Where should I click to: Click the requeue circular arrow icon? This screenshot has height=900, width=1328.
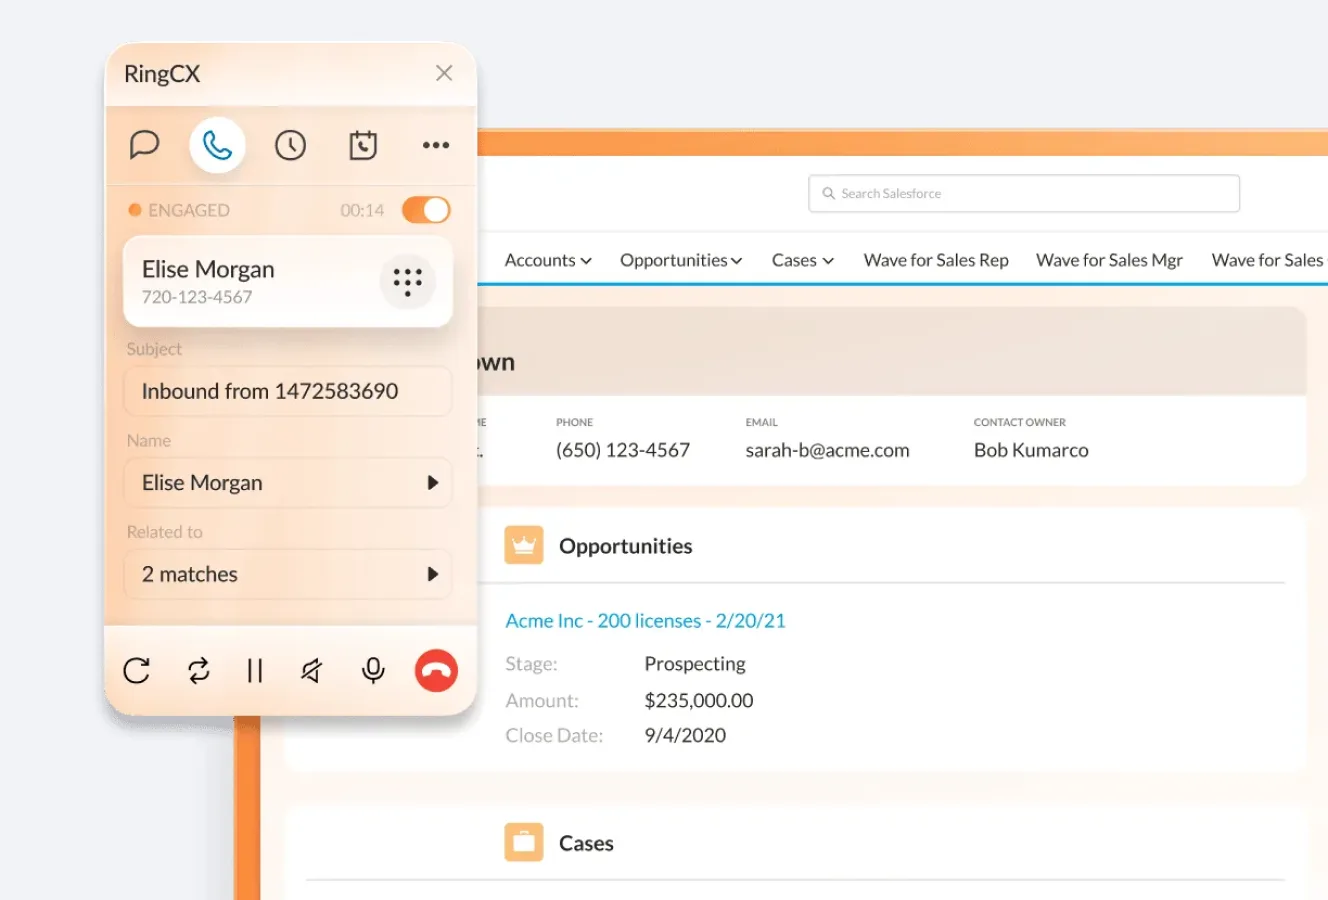[x=137, y=670]
